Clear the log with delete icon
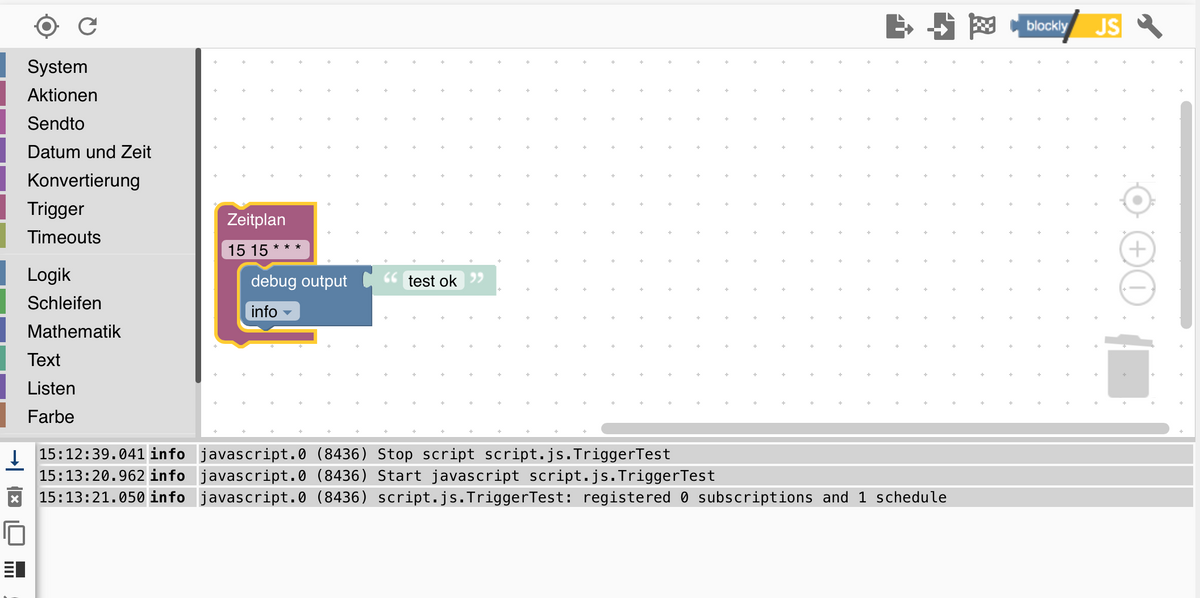Viewport: 1200px width, 598px height. (x=15, y=496)
